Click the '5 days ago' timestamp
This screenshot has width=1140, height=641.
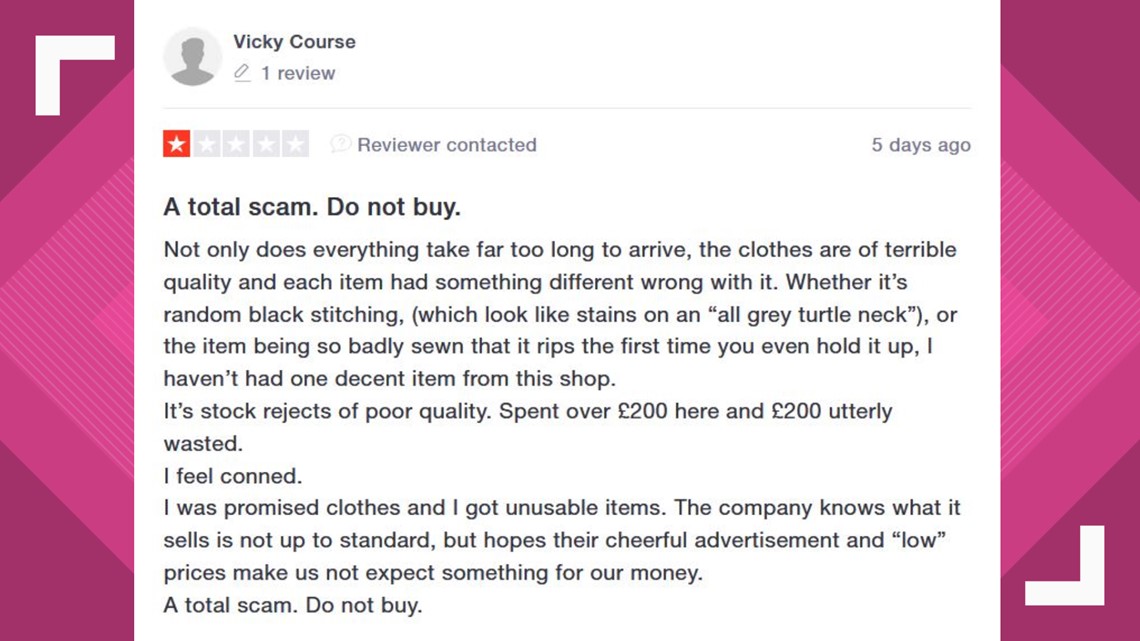[x=921, y=145]
